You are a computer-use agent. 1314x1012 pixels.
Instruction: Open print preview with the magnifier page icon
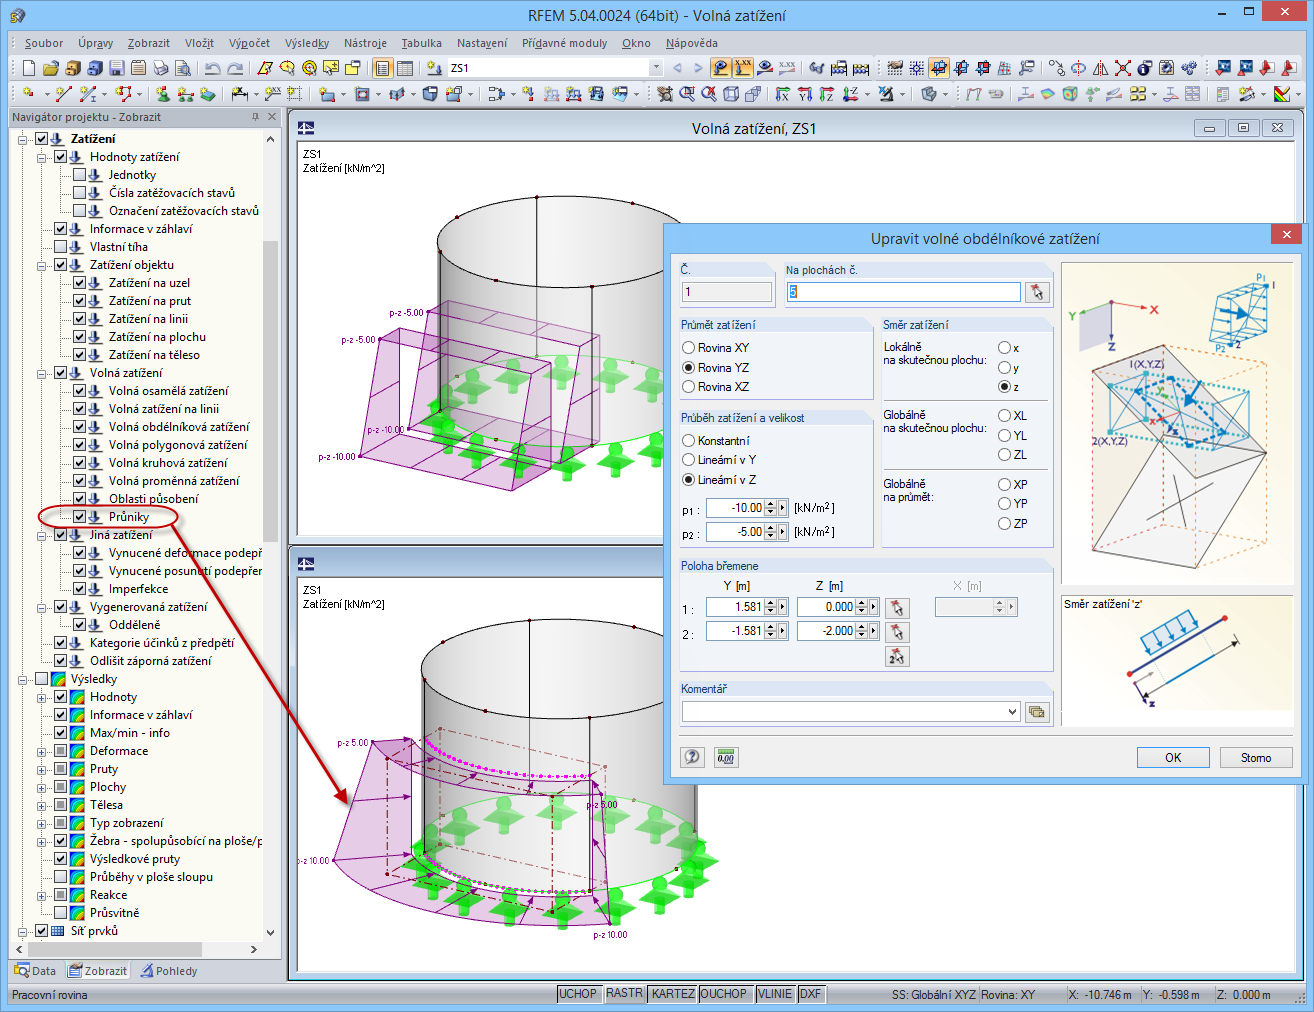[x=183, y=68]
